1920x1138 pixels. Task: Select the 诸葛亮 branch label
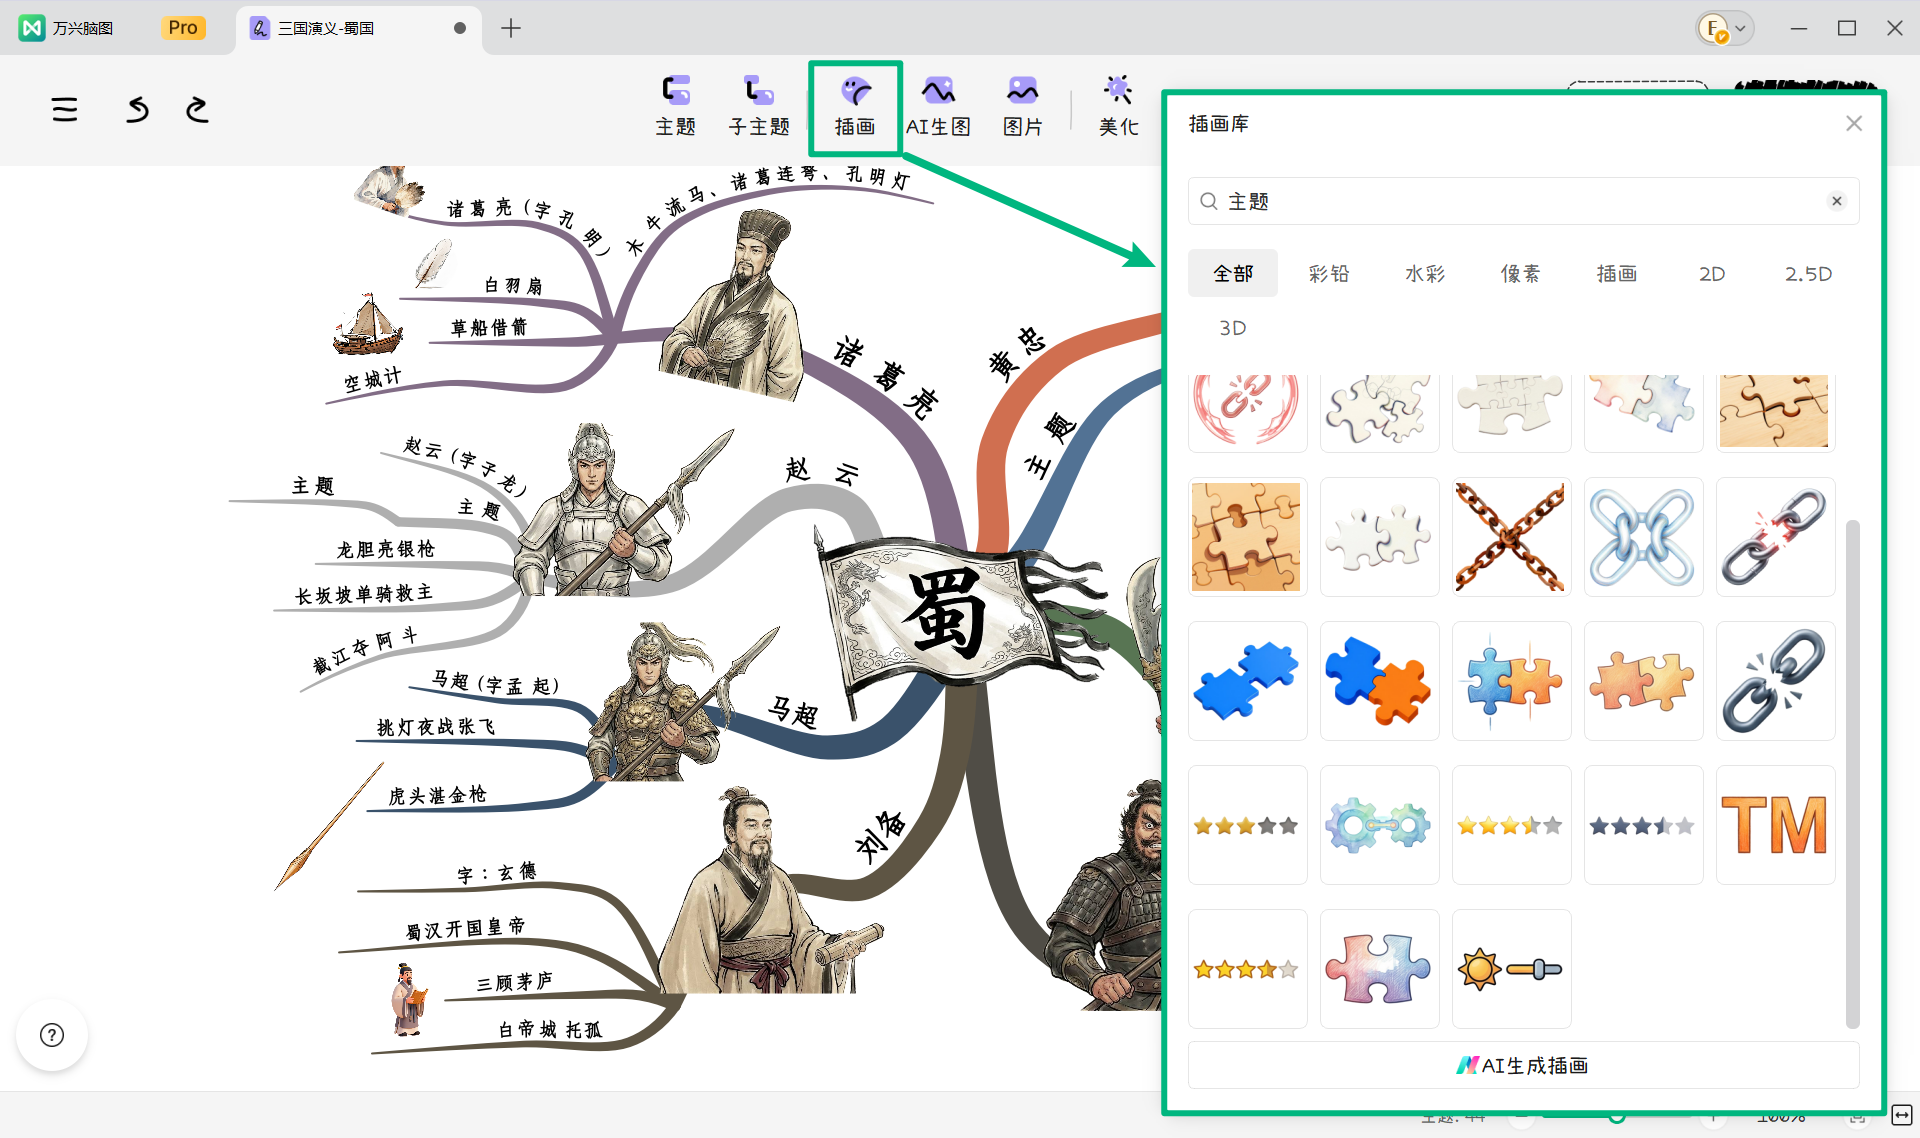[887, 377]
